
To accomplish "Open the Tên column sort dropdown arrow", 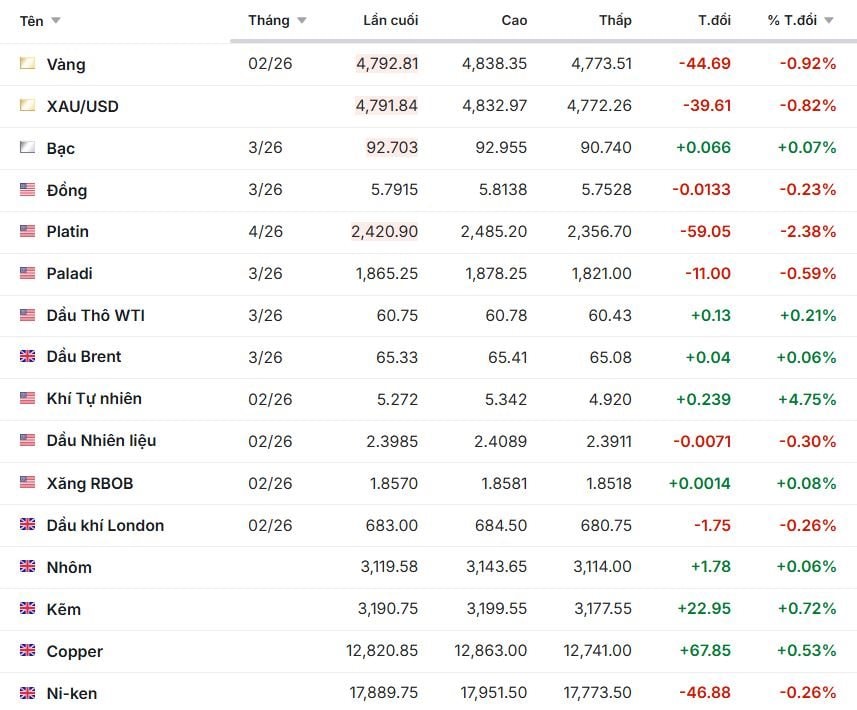I will point(55,21).
